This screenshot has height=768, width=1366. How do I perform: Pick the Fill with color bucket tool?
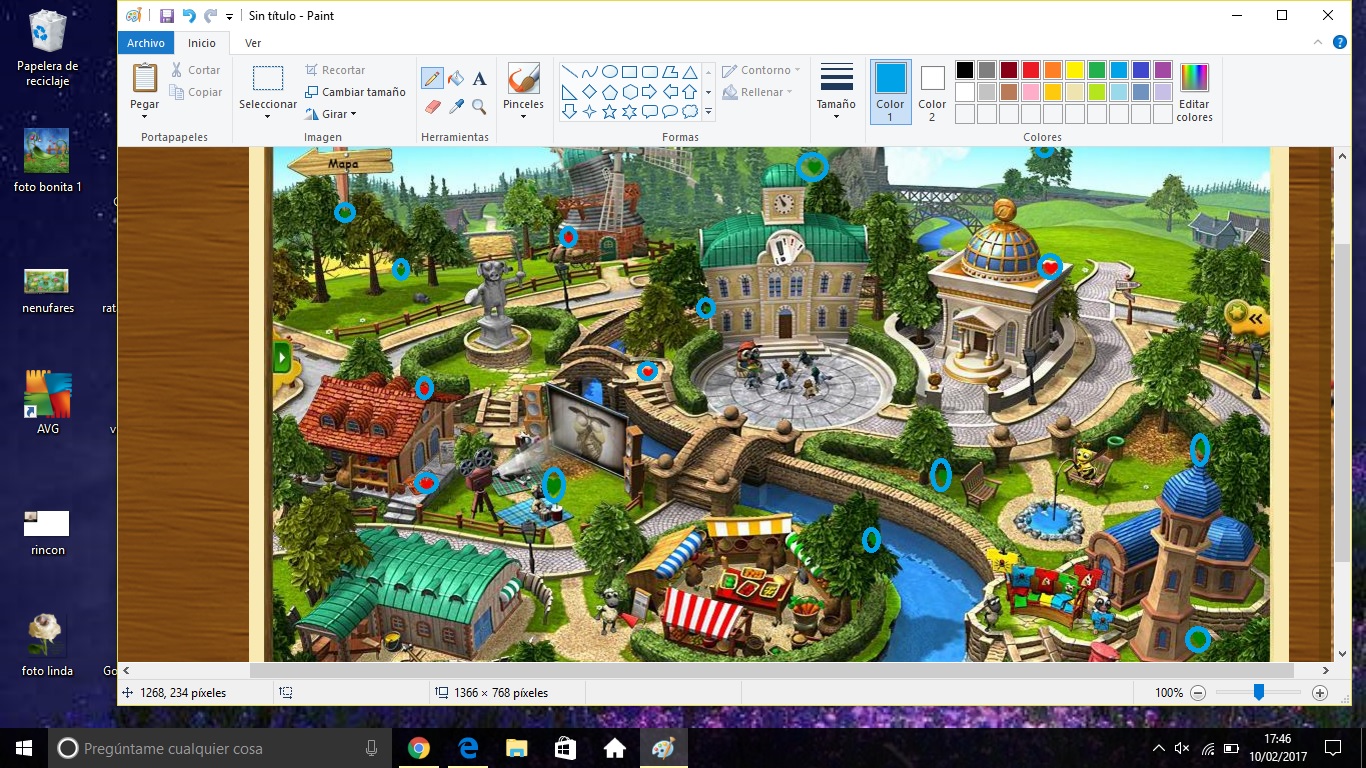(x=456, y=78)
